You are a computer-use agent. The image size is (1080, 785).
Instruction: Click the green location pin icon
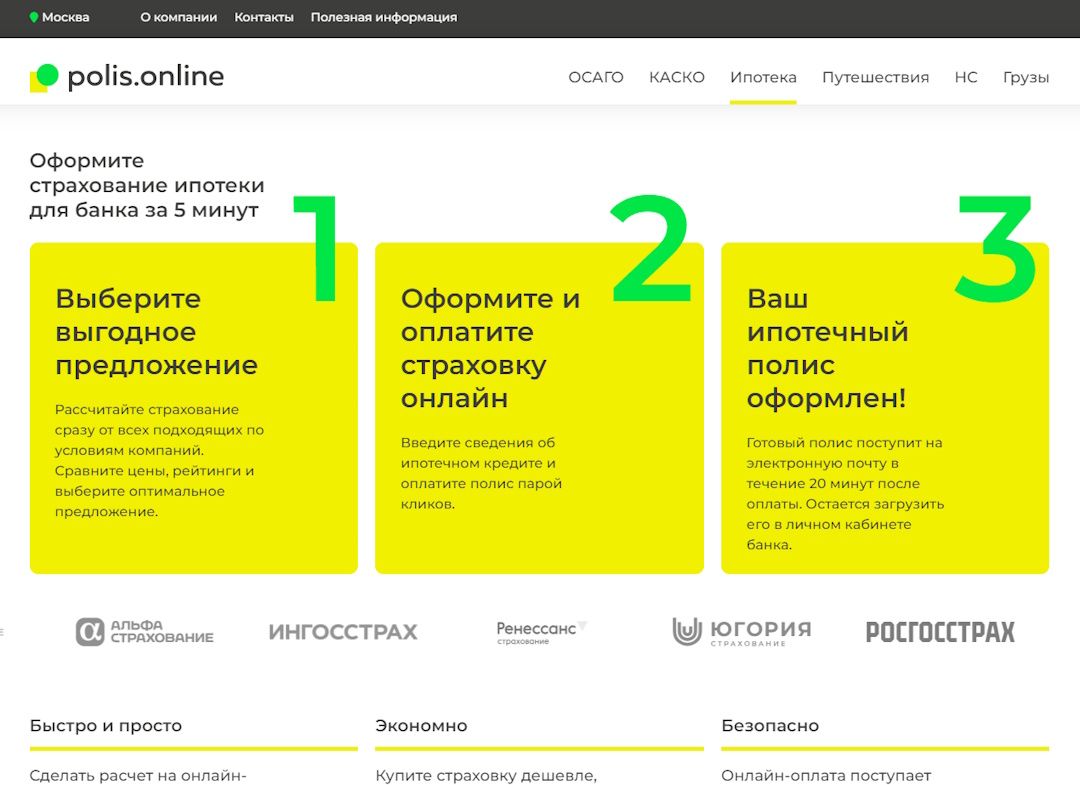(34, 17)
